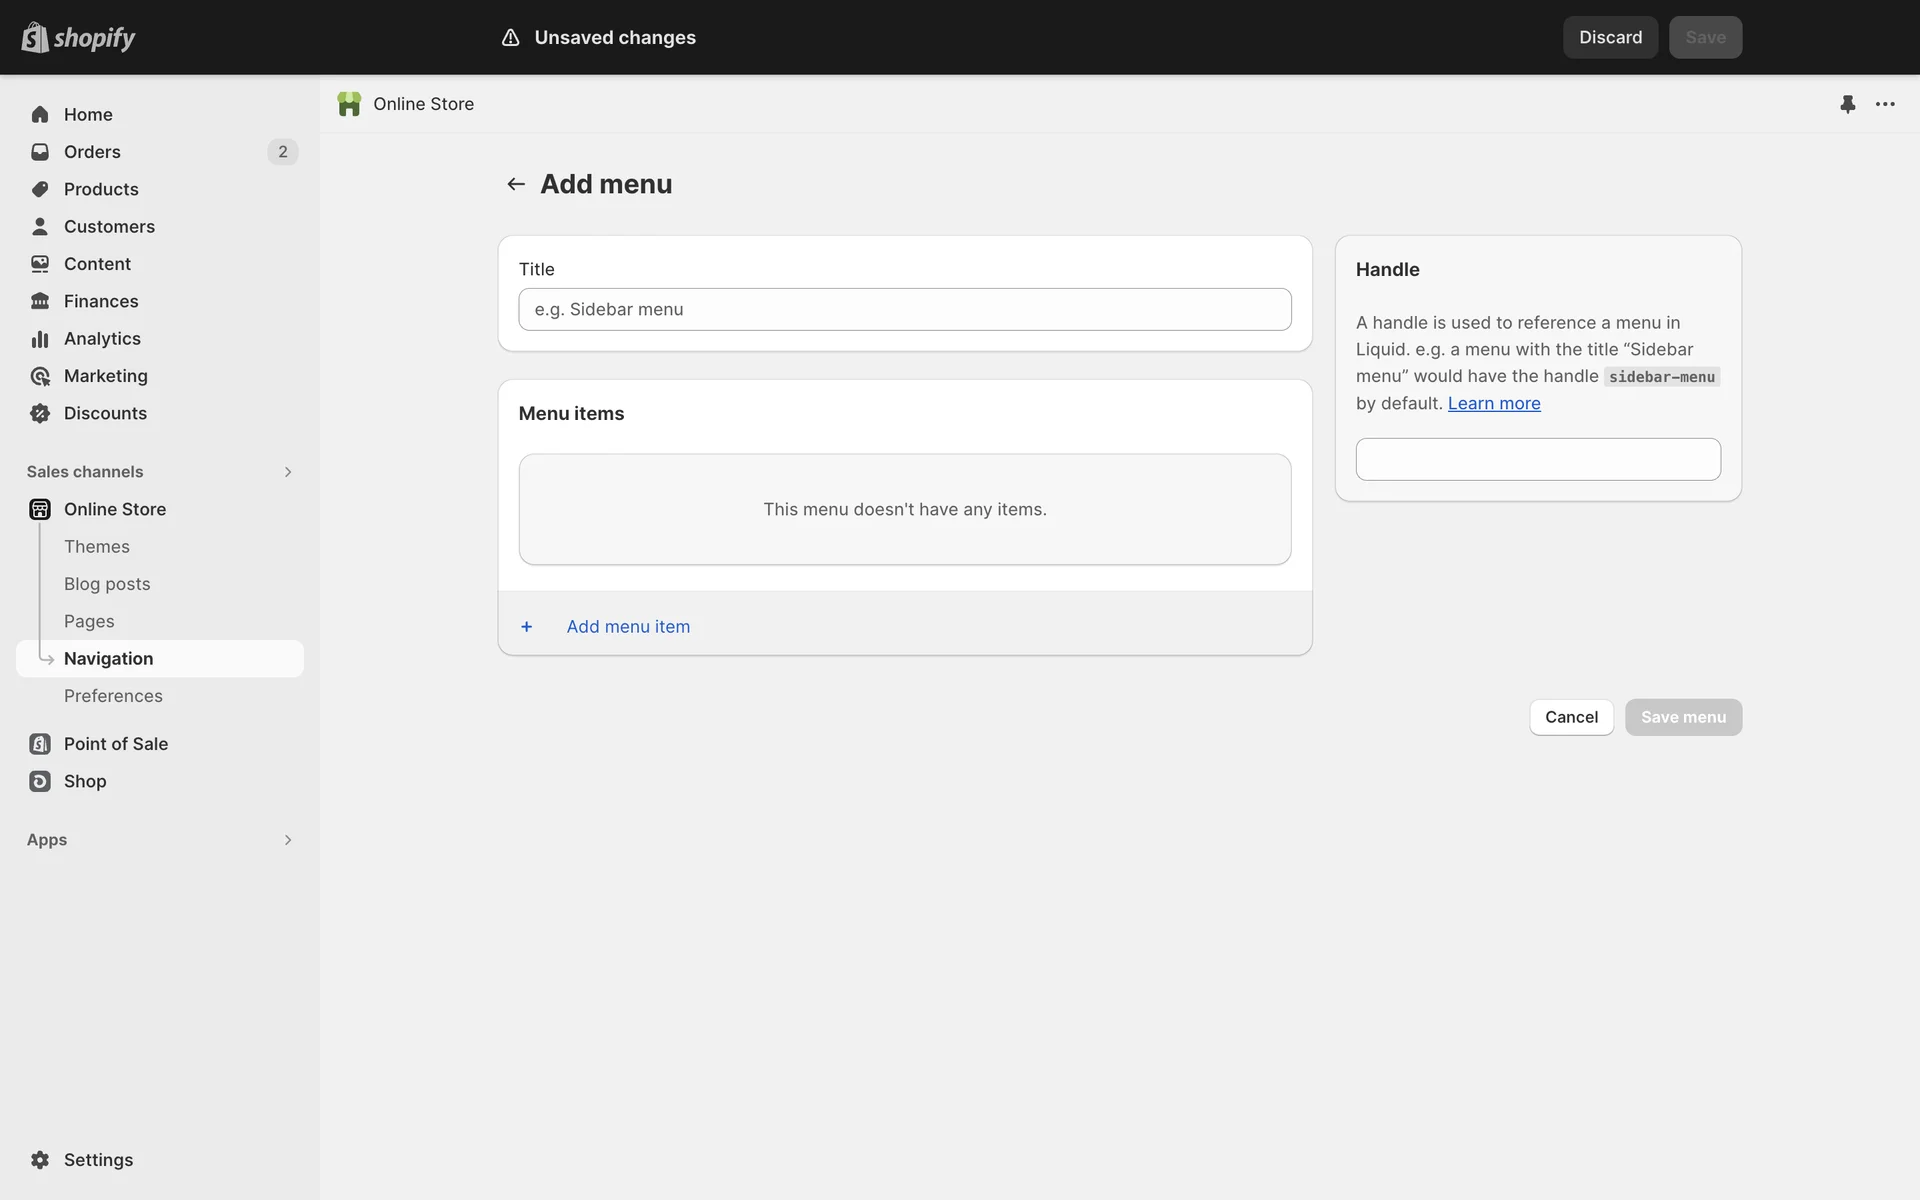
Task: Open the Themes submenu item
Action: [97, 547]
